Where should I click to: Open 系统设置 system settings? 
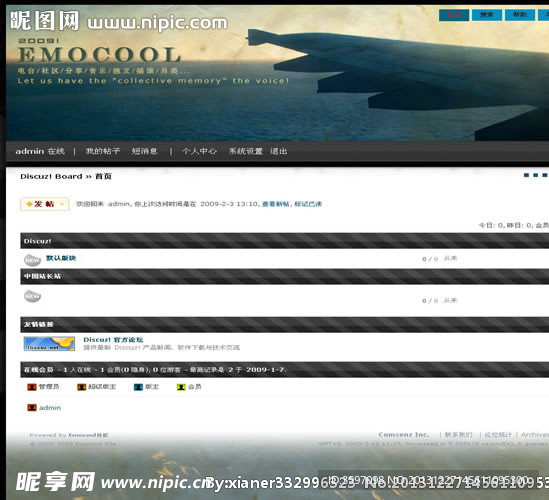tap(246, 151)
